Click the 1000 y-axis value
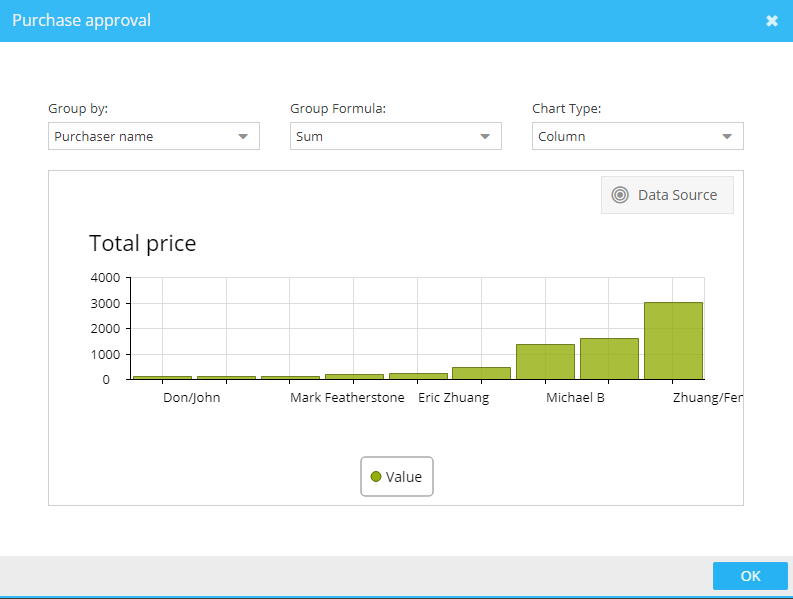 tap(105, 355)
